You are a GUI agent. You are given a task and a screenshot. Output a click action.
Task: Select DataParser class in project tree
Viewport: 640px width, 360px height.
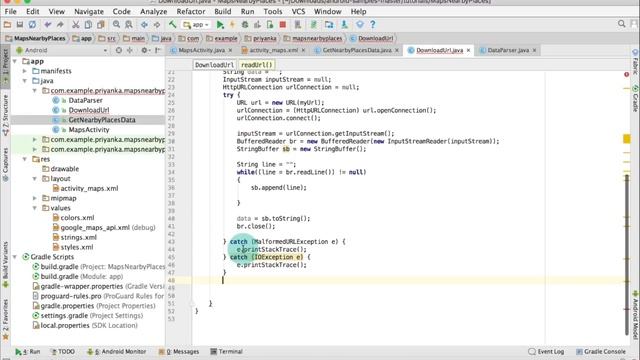(85, 100)
